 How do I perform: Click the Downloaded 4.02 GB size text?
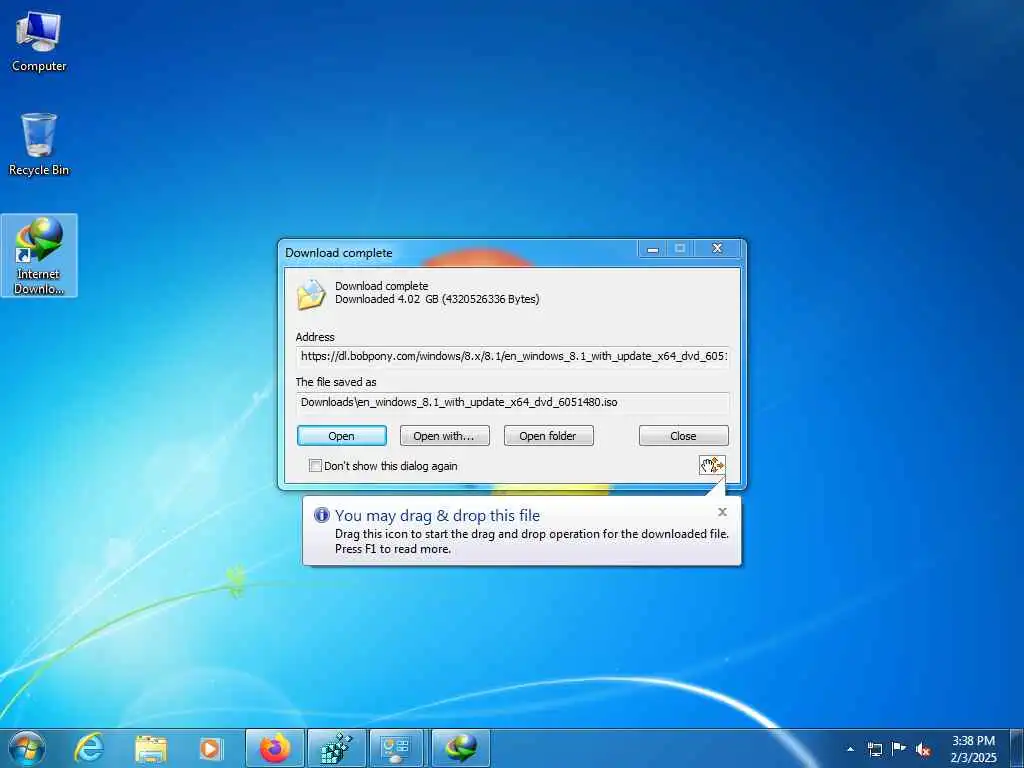tap(437, 299)
